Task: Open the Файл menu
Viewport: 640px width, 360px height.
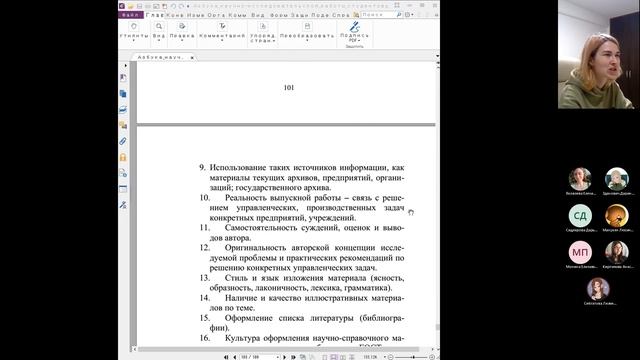Action: click(x=131, y=15)
